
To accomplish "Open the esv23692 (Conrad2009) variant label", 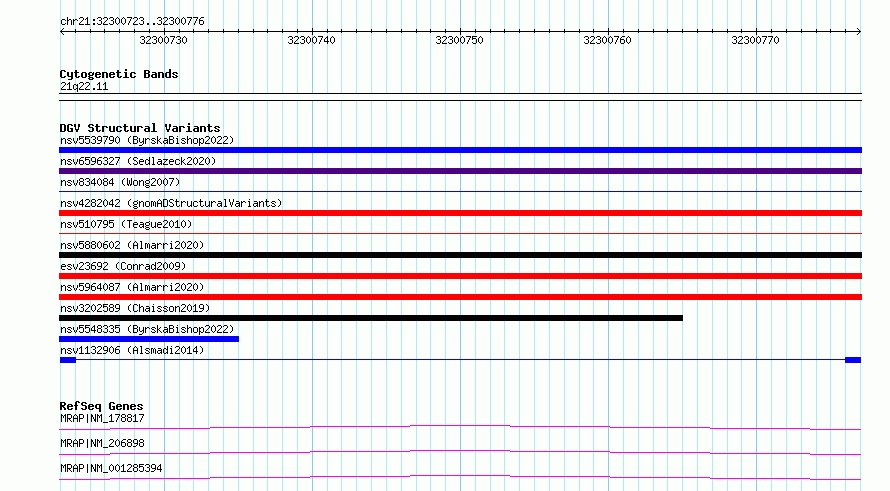I will pos(123,266).
